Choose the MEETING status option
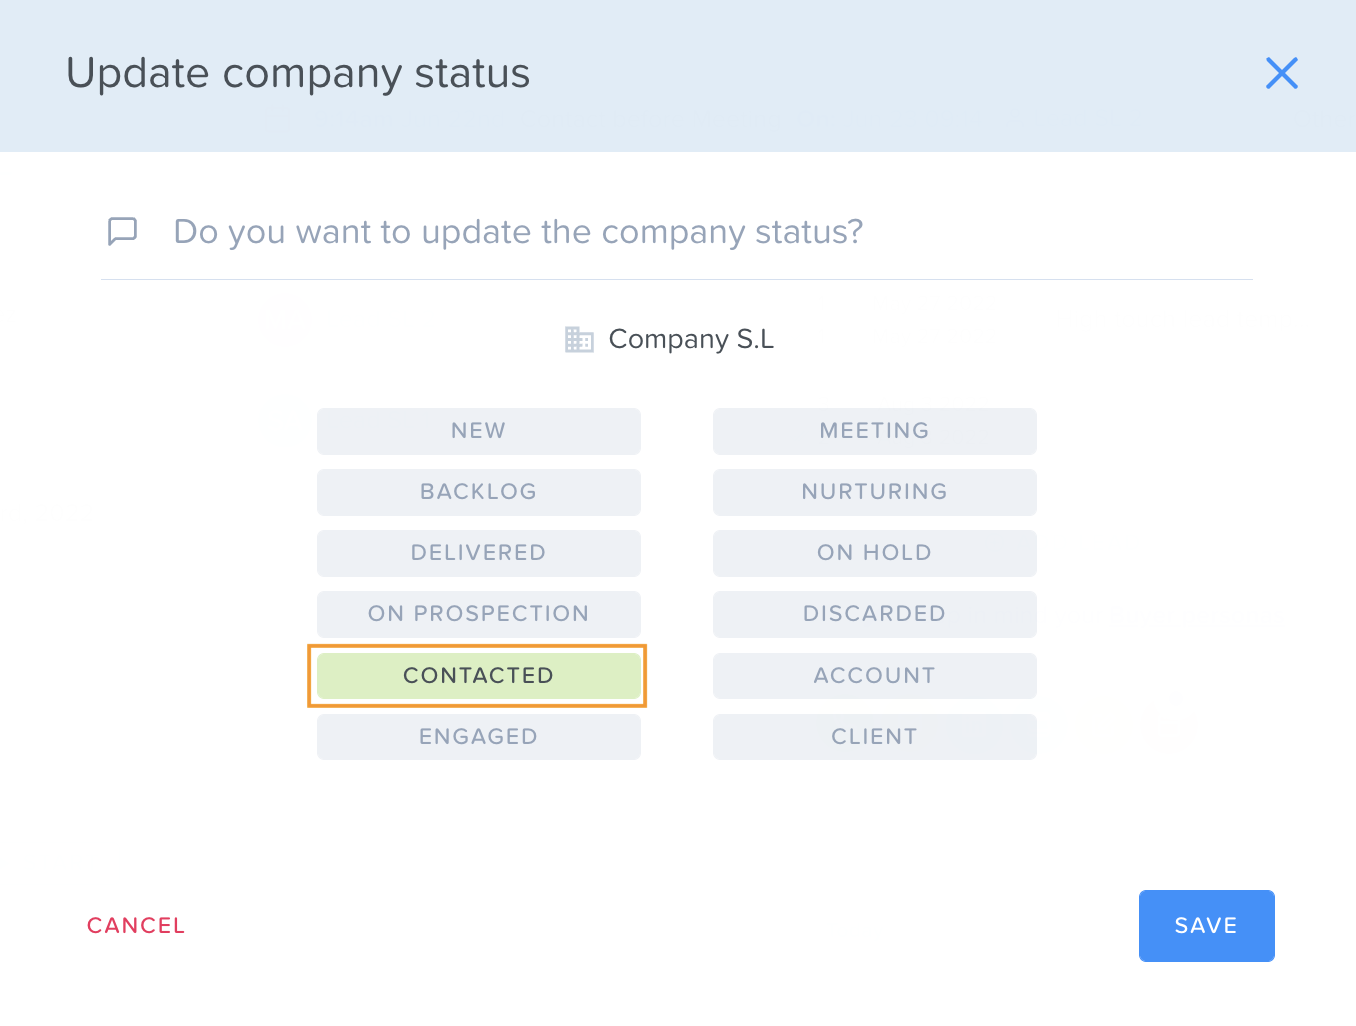Viewport: 1356px width, 1026px height. (x=875, y=431)
